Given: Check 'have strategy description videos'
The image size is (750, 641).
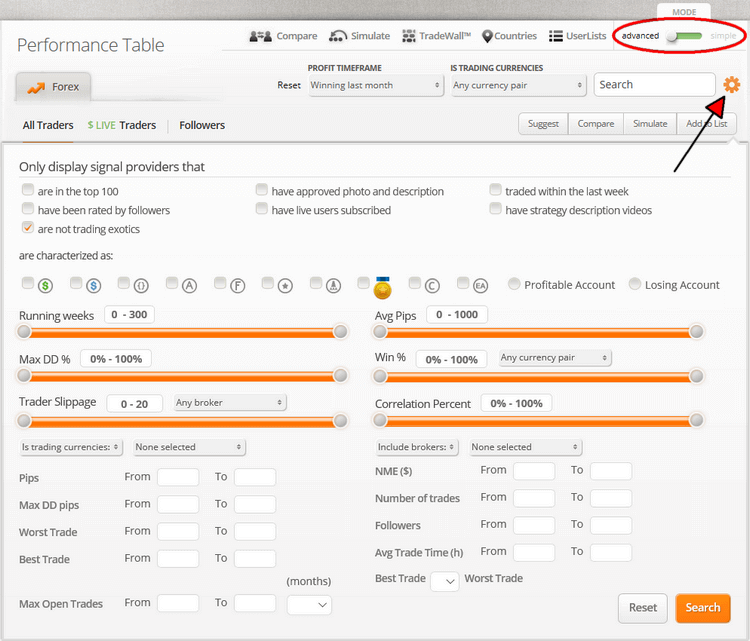Looking at the screenshot, I should click(x=496, y=208).
